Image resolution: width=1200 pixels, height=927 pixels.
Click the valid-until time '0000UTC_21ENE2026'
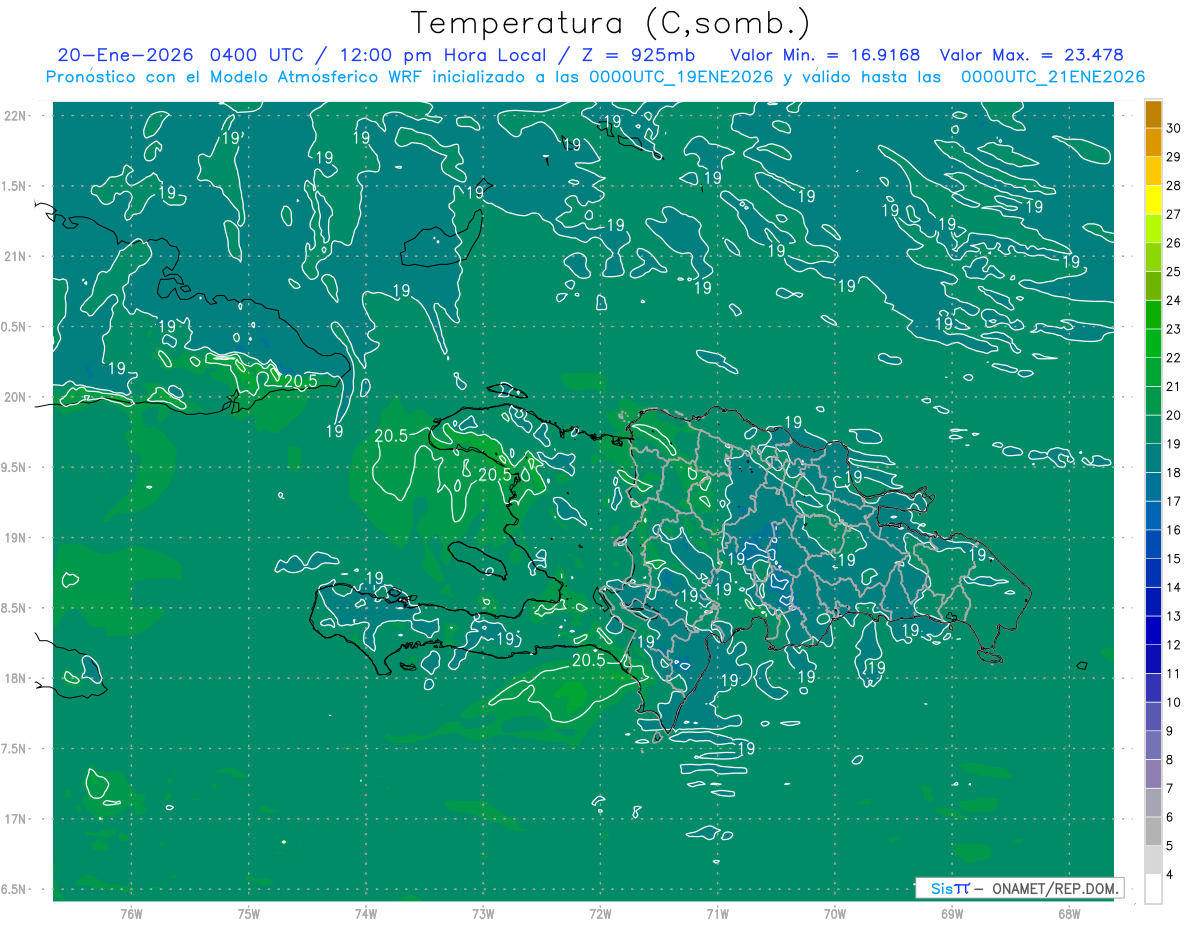1053,77
